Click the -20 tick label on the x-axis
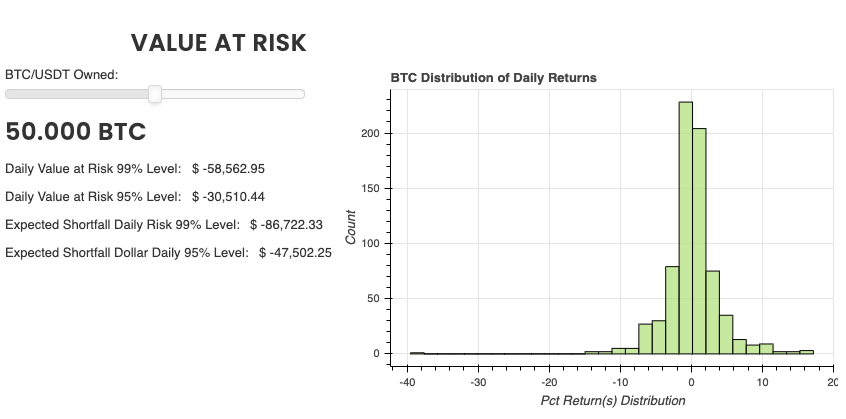Image resolution: width=846 pixels, height=419 pixels. click(549, 382)
